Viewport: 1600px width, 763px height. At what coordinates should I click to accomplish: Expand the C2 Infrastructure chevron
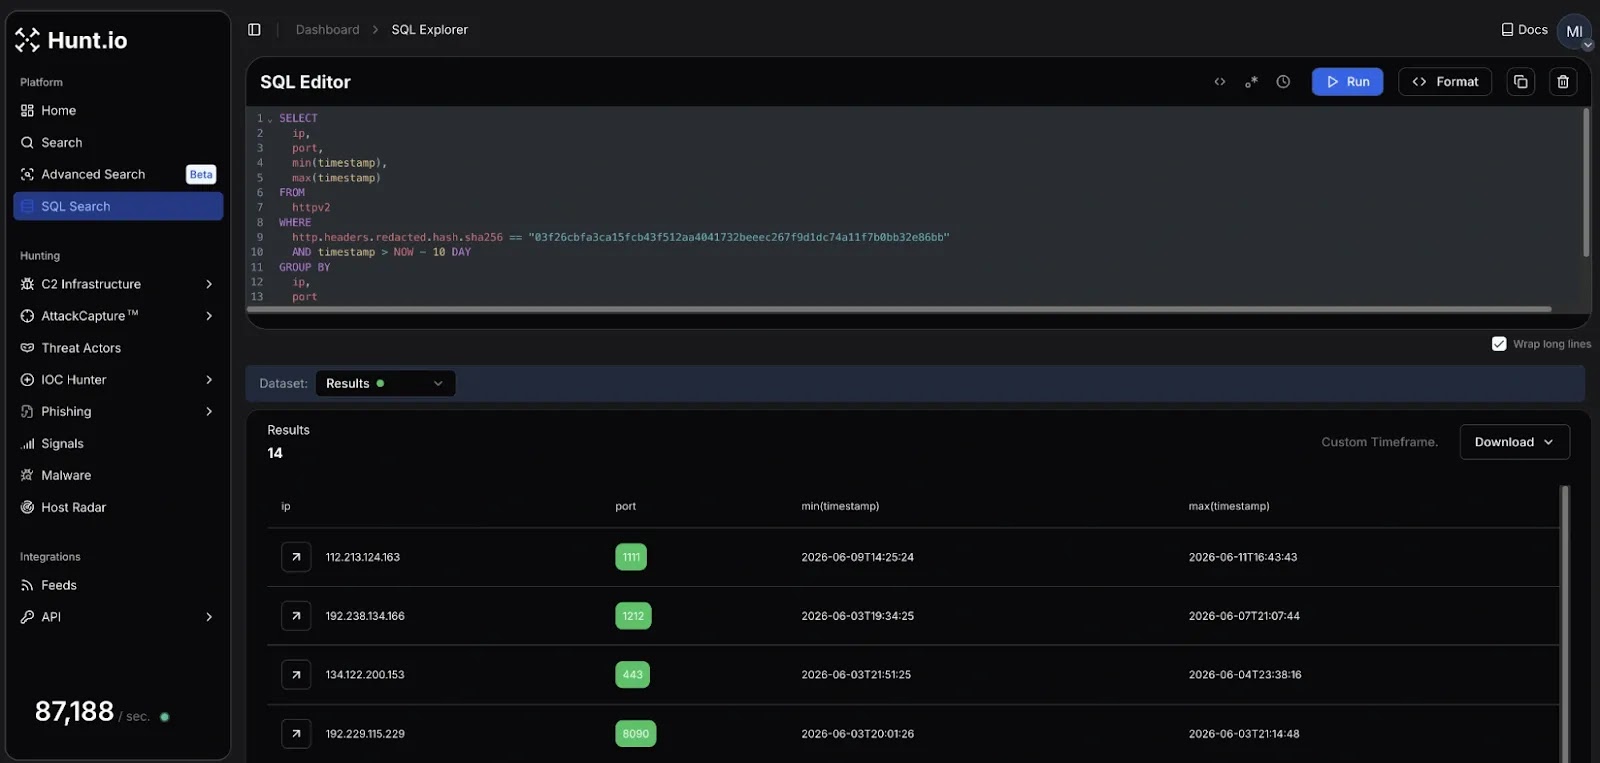(209, 284)
